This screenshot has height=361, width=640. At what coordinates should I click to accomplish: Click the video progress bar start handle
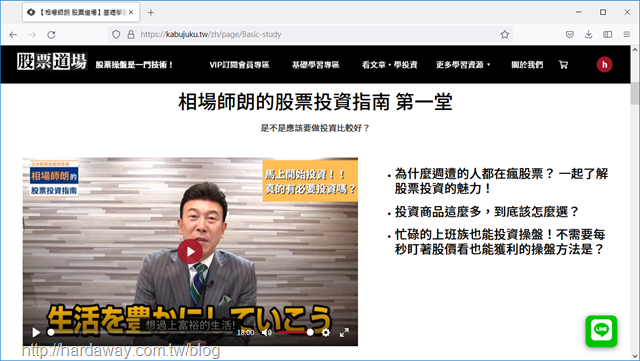[51, 333]
